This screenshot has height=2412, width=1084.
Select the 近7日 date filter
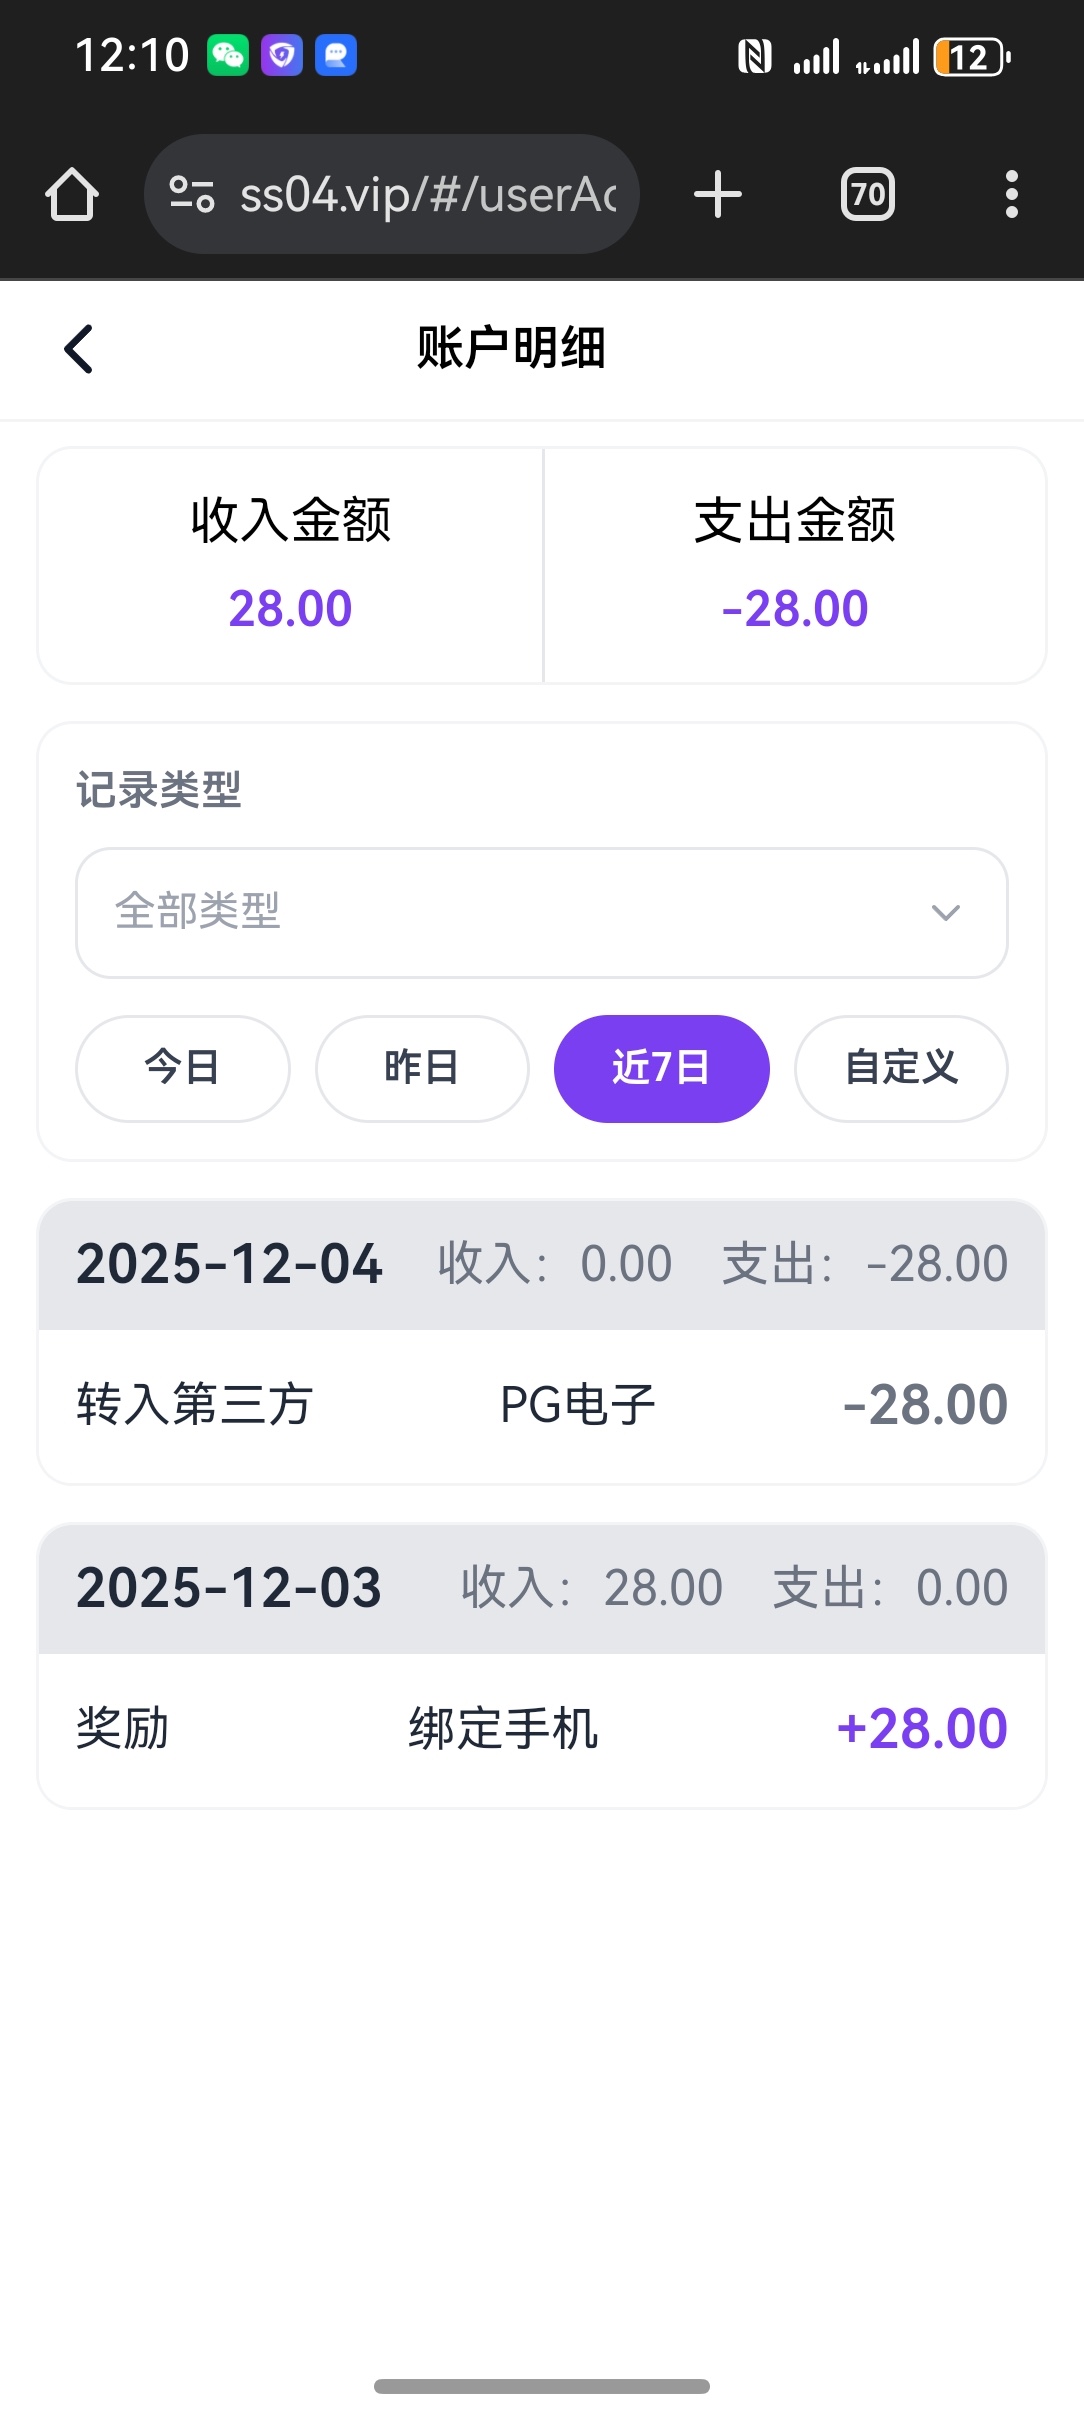661,1068
